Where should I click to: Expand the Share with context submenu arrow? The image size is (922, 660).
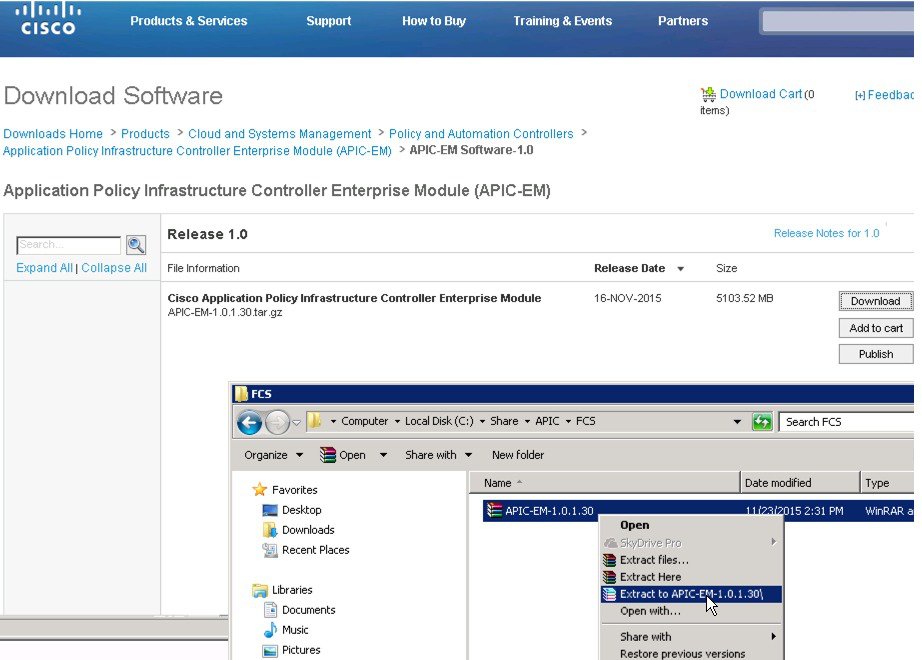(773, 636)
